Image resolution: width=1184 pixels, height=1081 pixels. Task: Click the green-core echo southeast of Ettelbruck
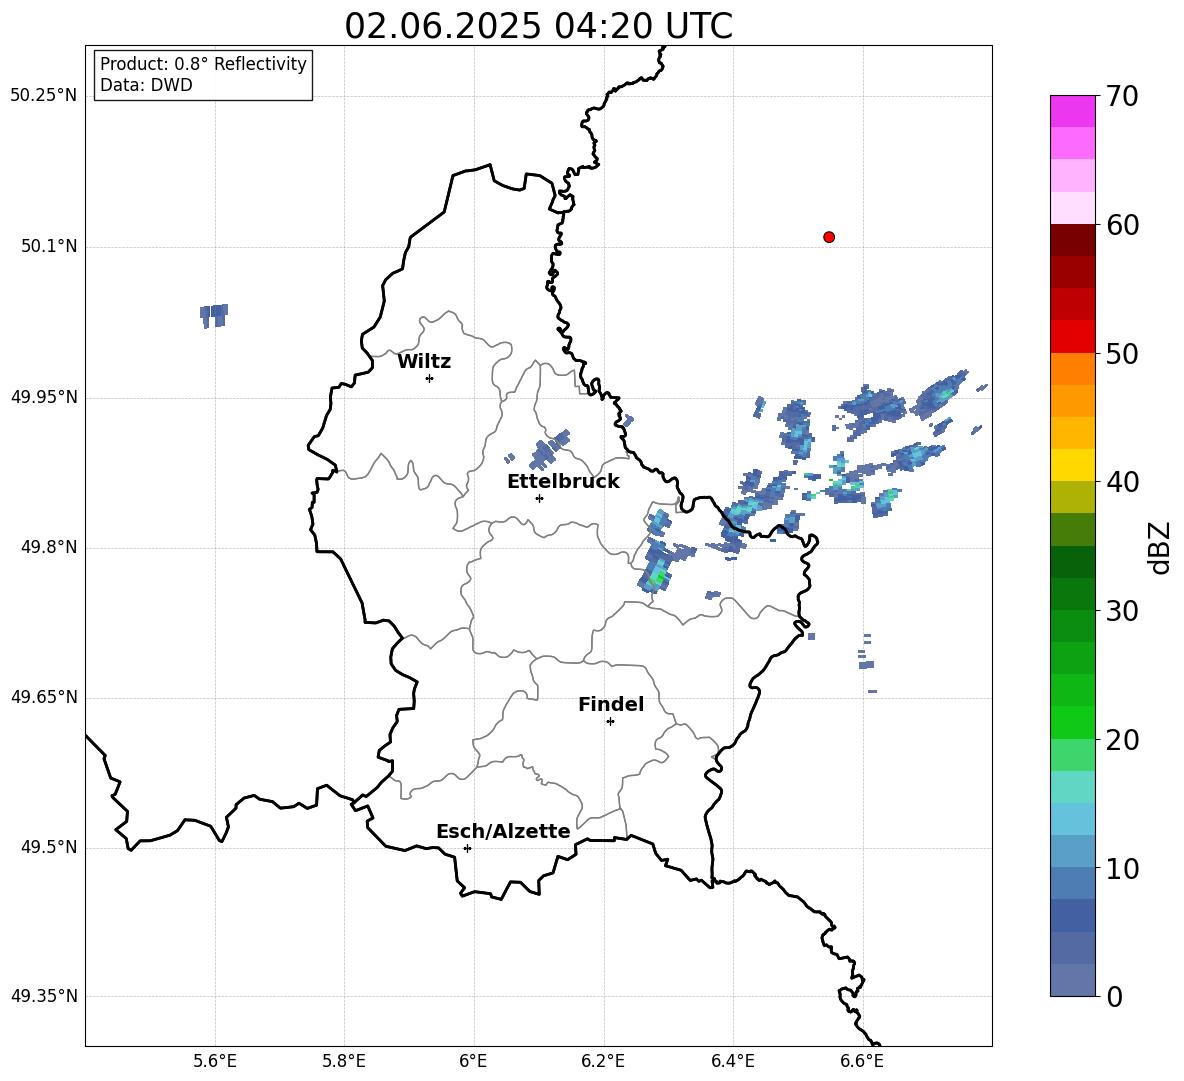pos(657,566)
